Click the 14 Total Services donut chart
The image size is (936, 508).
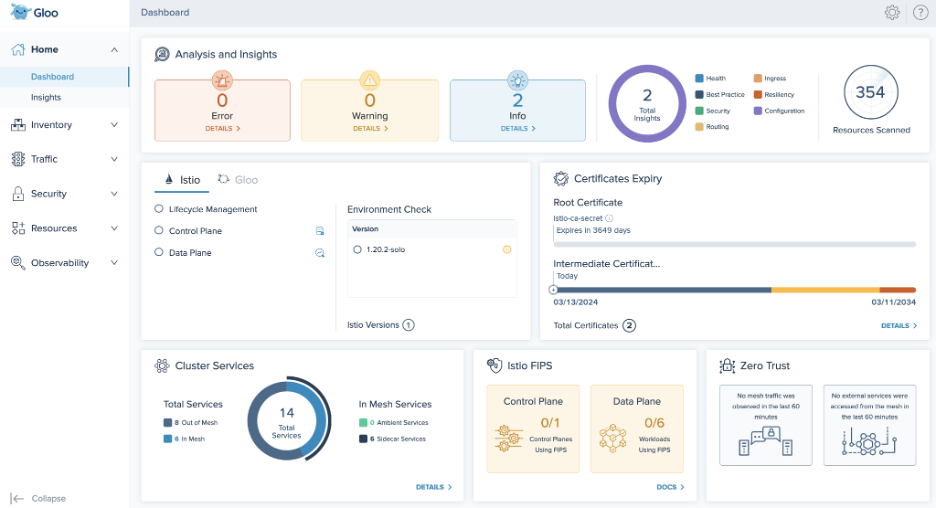[288, 418]
